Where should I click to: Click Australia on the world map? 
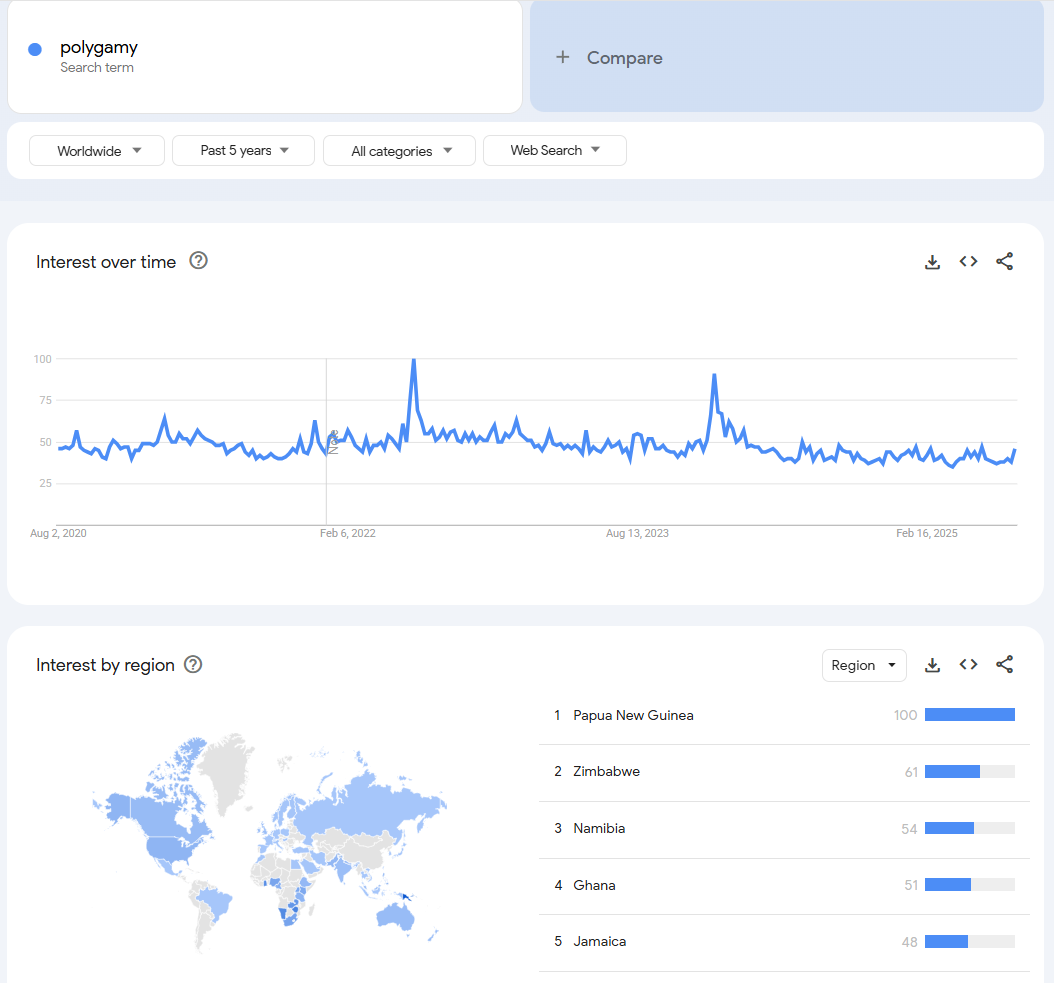(x=395, y=916)
